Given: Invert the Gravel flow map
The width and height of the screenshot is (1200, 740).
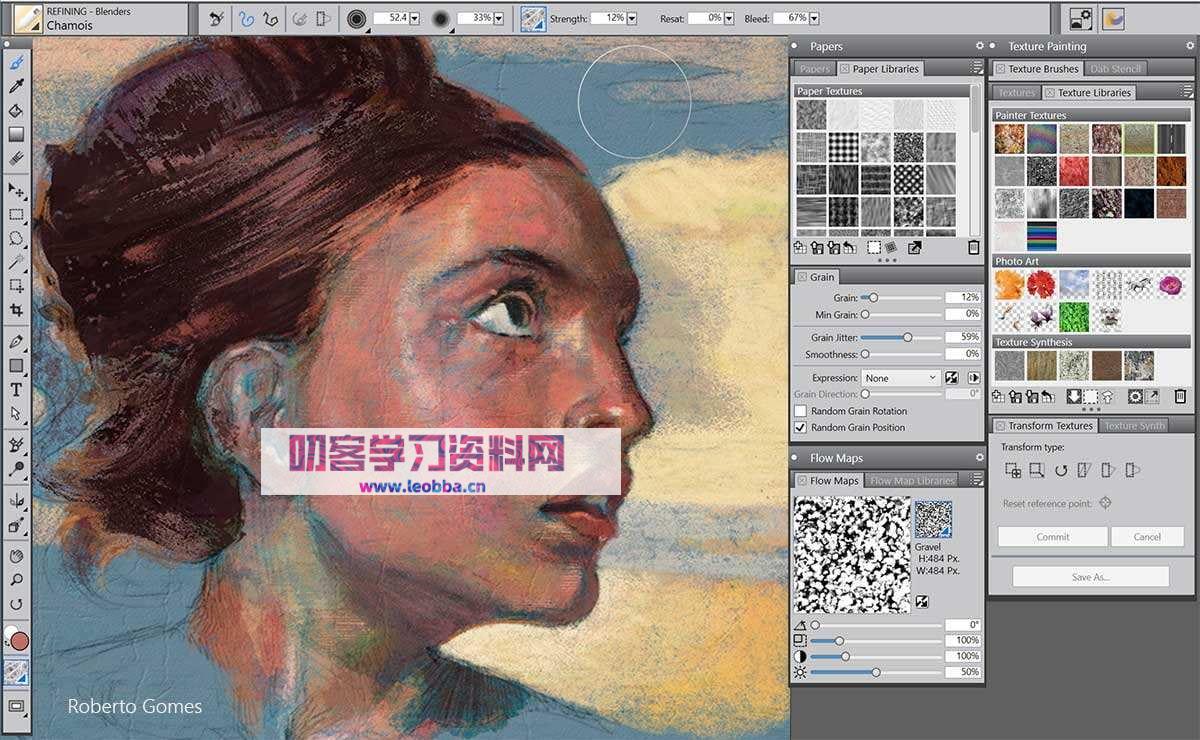Looking at the screenshot, I should click(x=921, y=602).
